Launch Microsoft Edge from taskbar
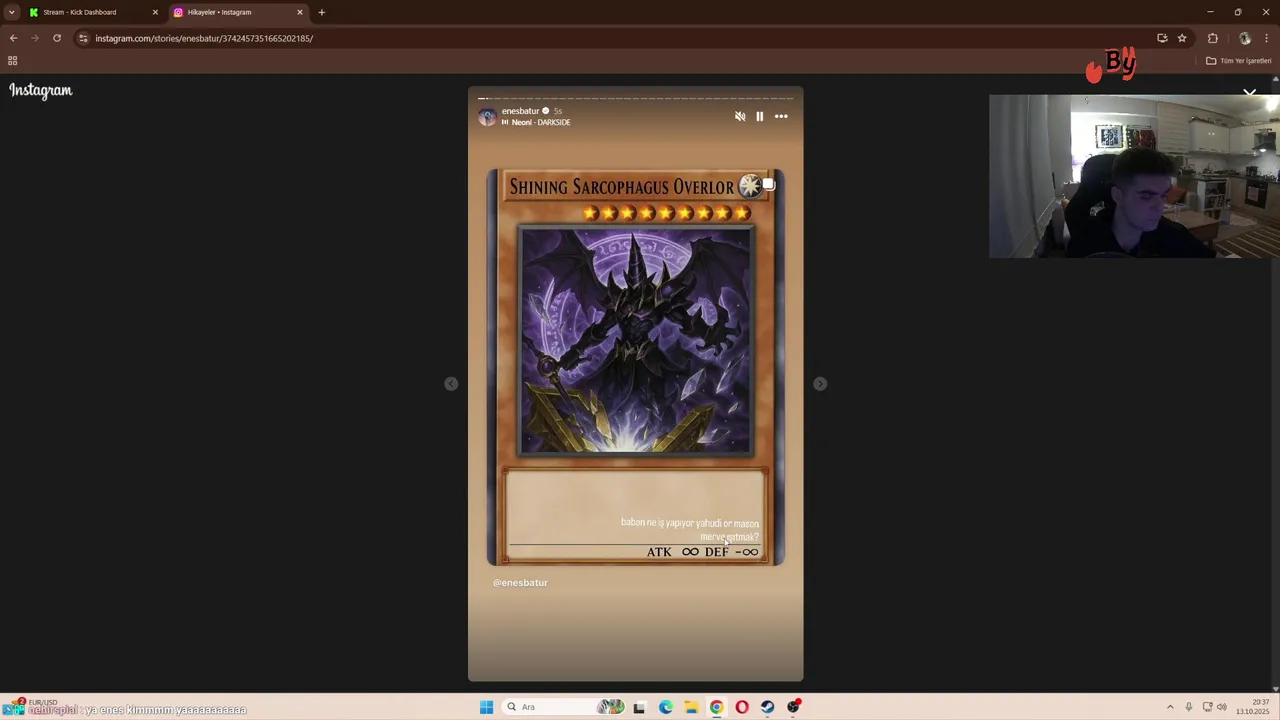The height and width of the screenshot is (720, 1280). coord(665,707)
